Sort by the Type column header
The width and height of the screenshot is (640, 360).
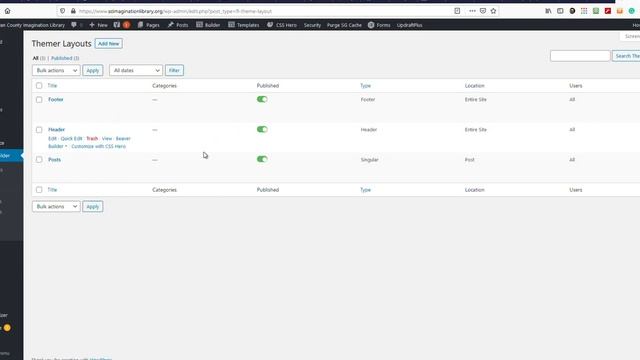tap(365, 86)
